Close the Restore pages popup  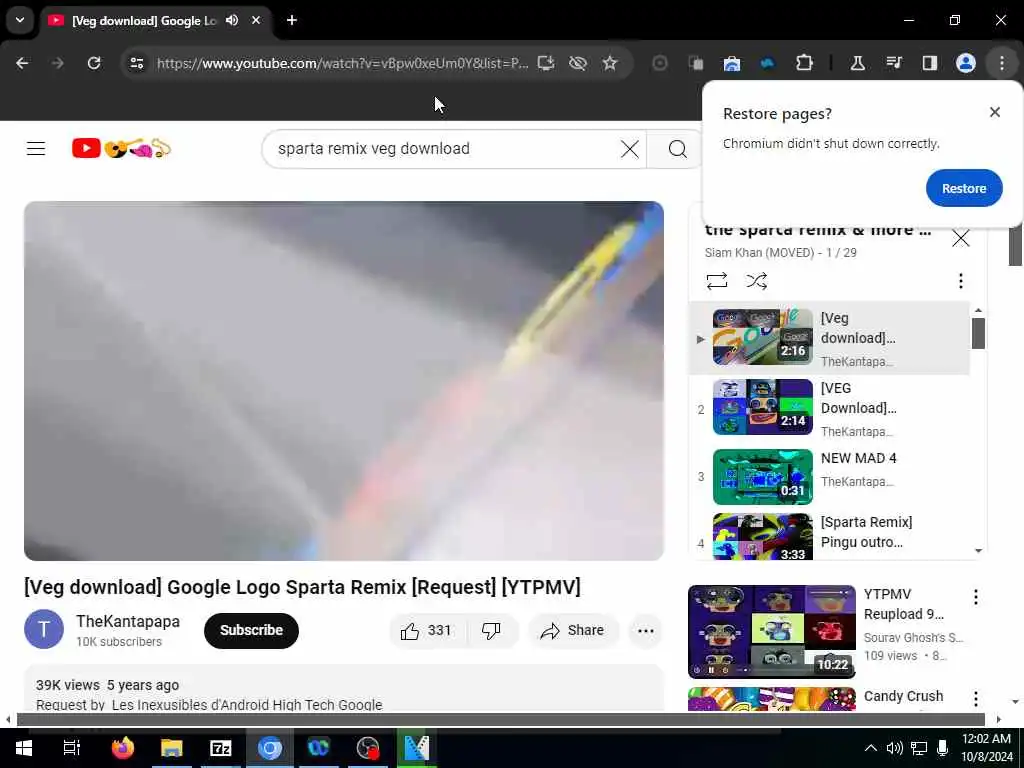pyautogui.click(x=995, y=112)
